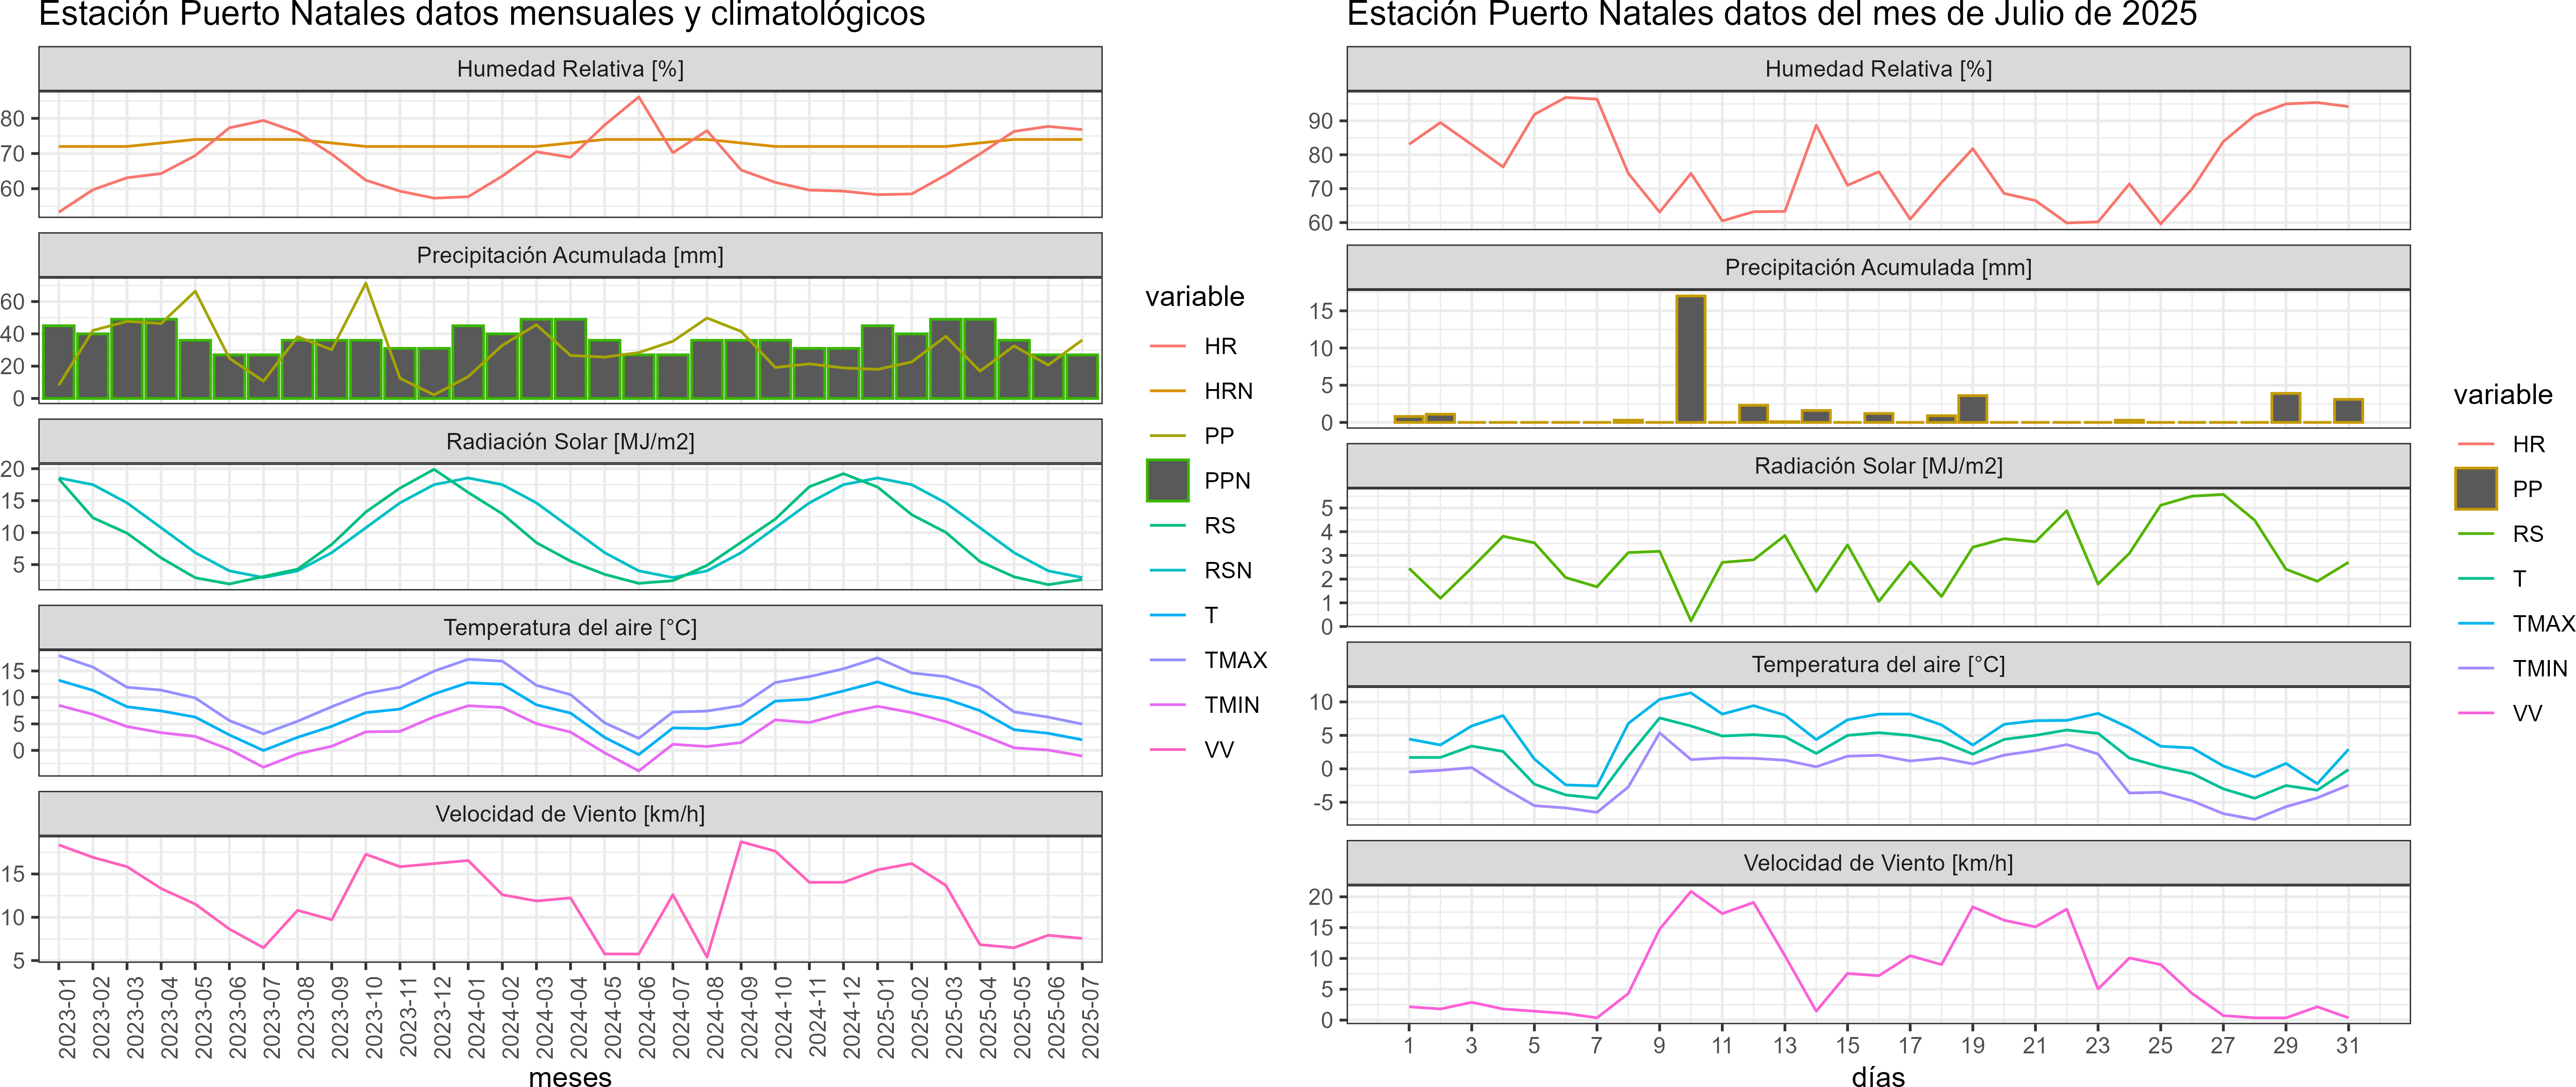Click TMAX legend label in monthly chart

(x=1235, y=660)
